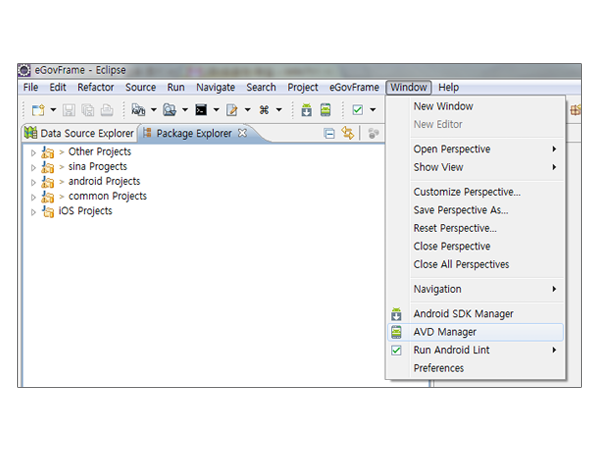Expand the Other Projects tree node
600x450 pixels.
(33, 153)
